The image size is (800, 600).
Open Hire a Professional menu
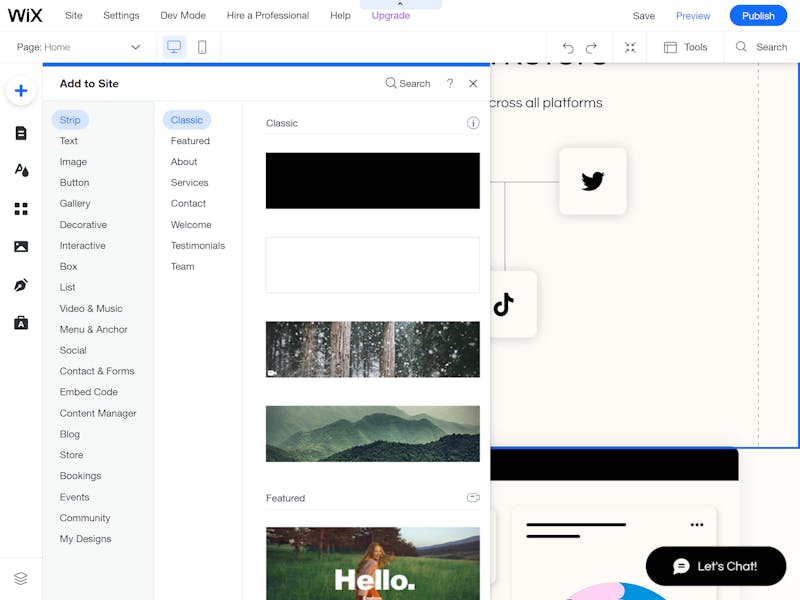click(267, 16)
